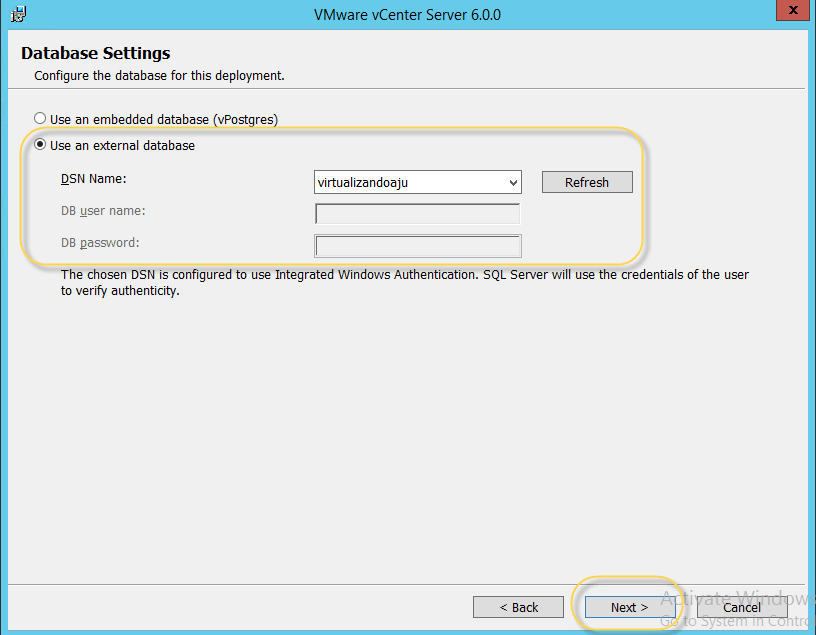Viewport: 816px width, 635px height.
Task: Select the embedded database (vPostgres) radio button
Action: click(x=41, y=118)
